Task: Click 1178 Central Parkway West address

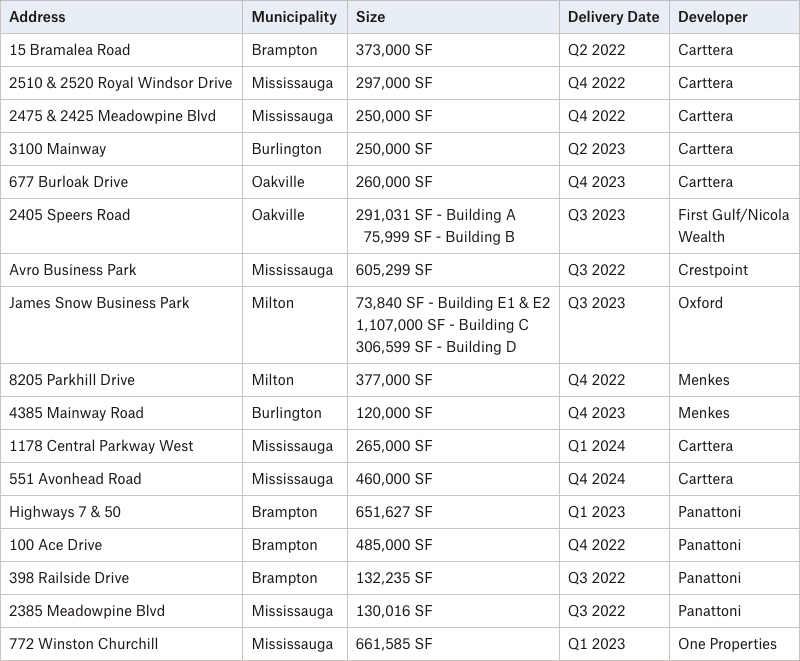Action: 101,446
